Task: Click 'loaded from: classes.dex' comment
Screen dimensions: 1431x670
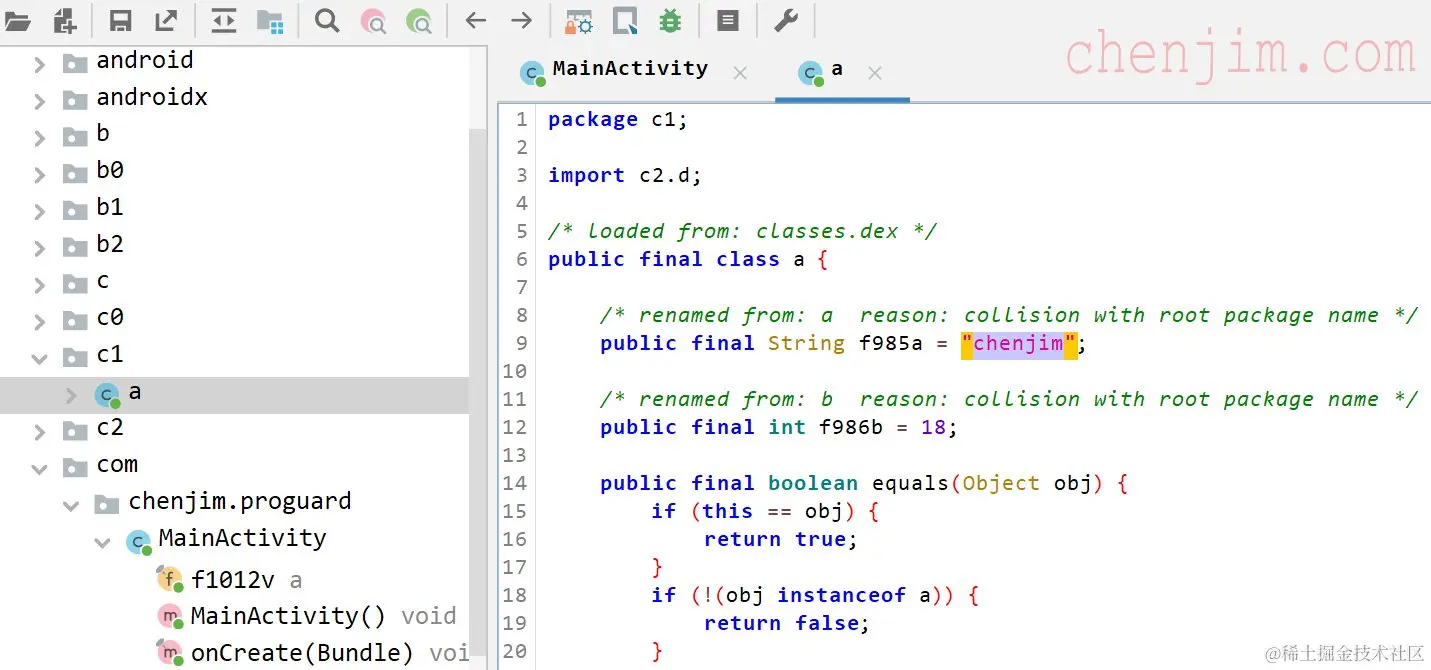Action: 742,232
